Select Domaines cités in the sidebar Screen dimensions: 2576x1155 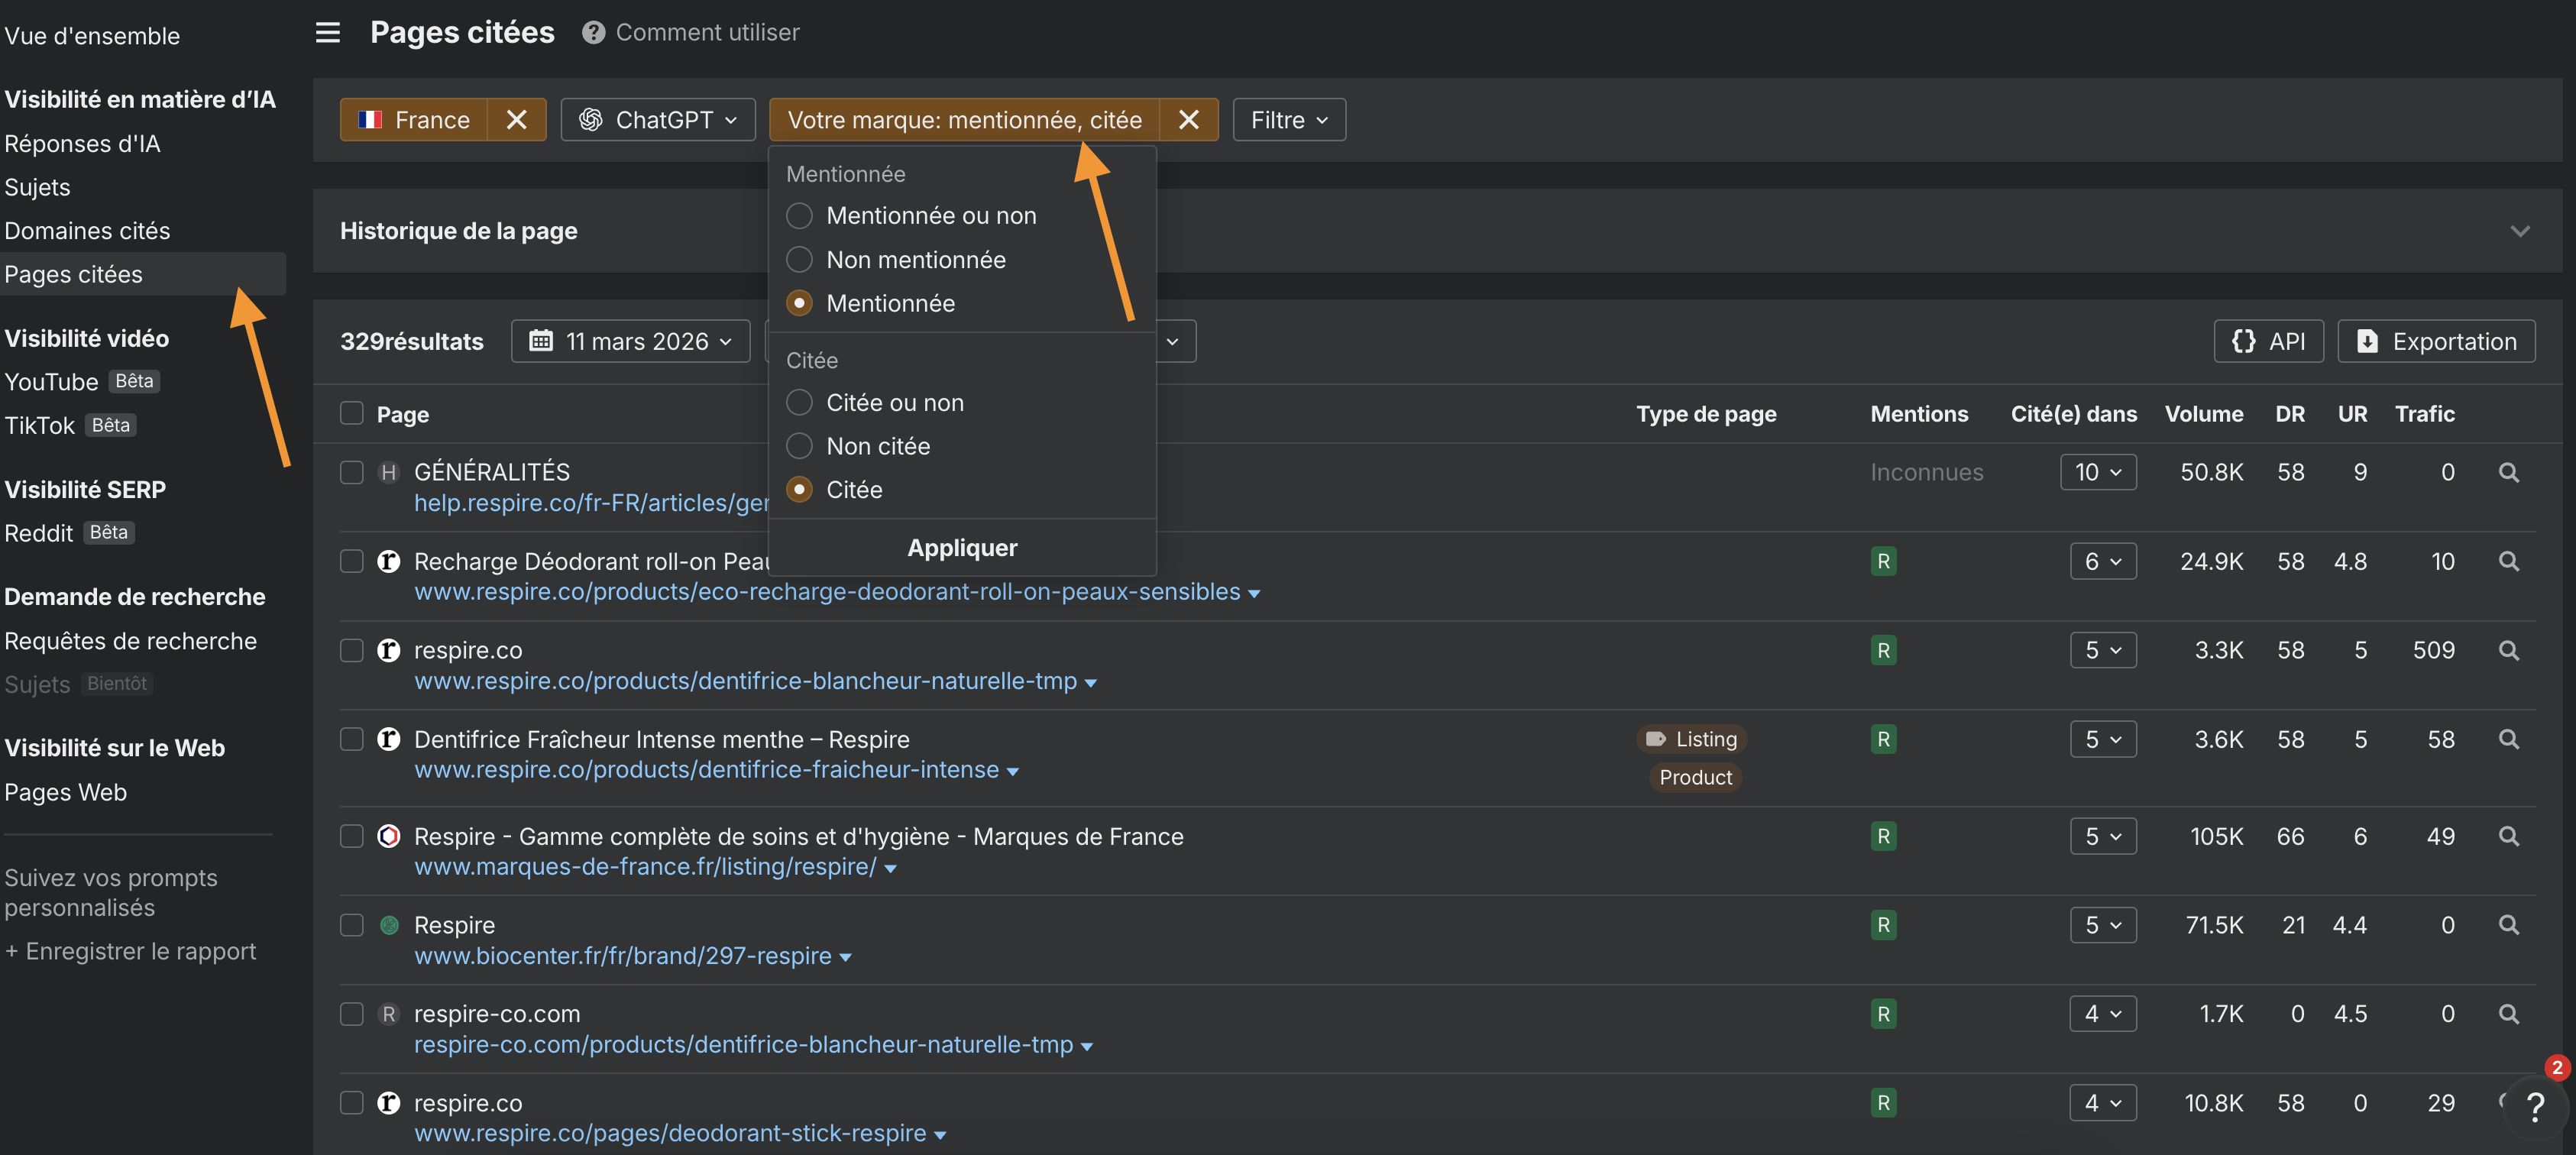coord(87,230)
